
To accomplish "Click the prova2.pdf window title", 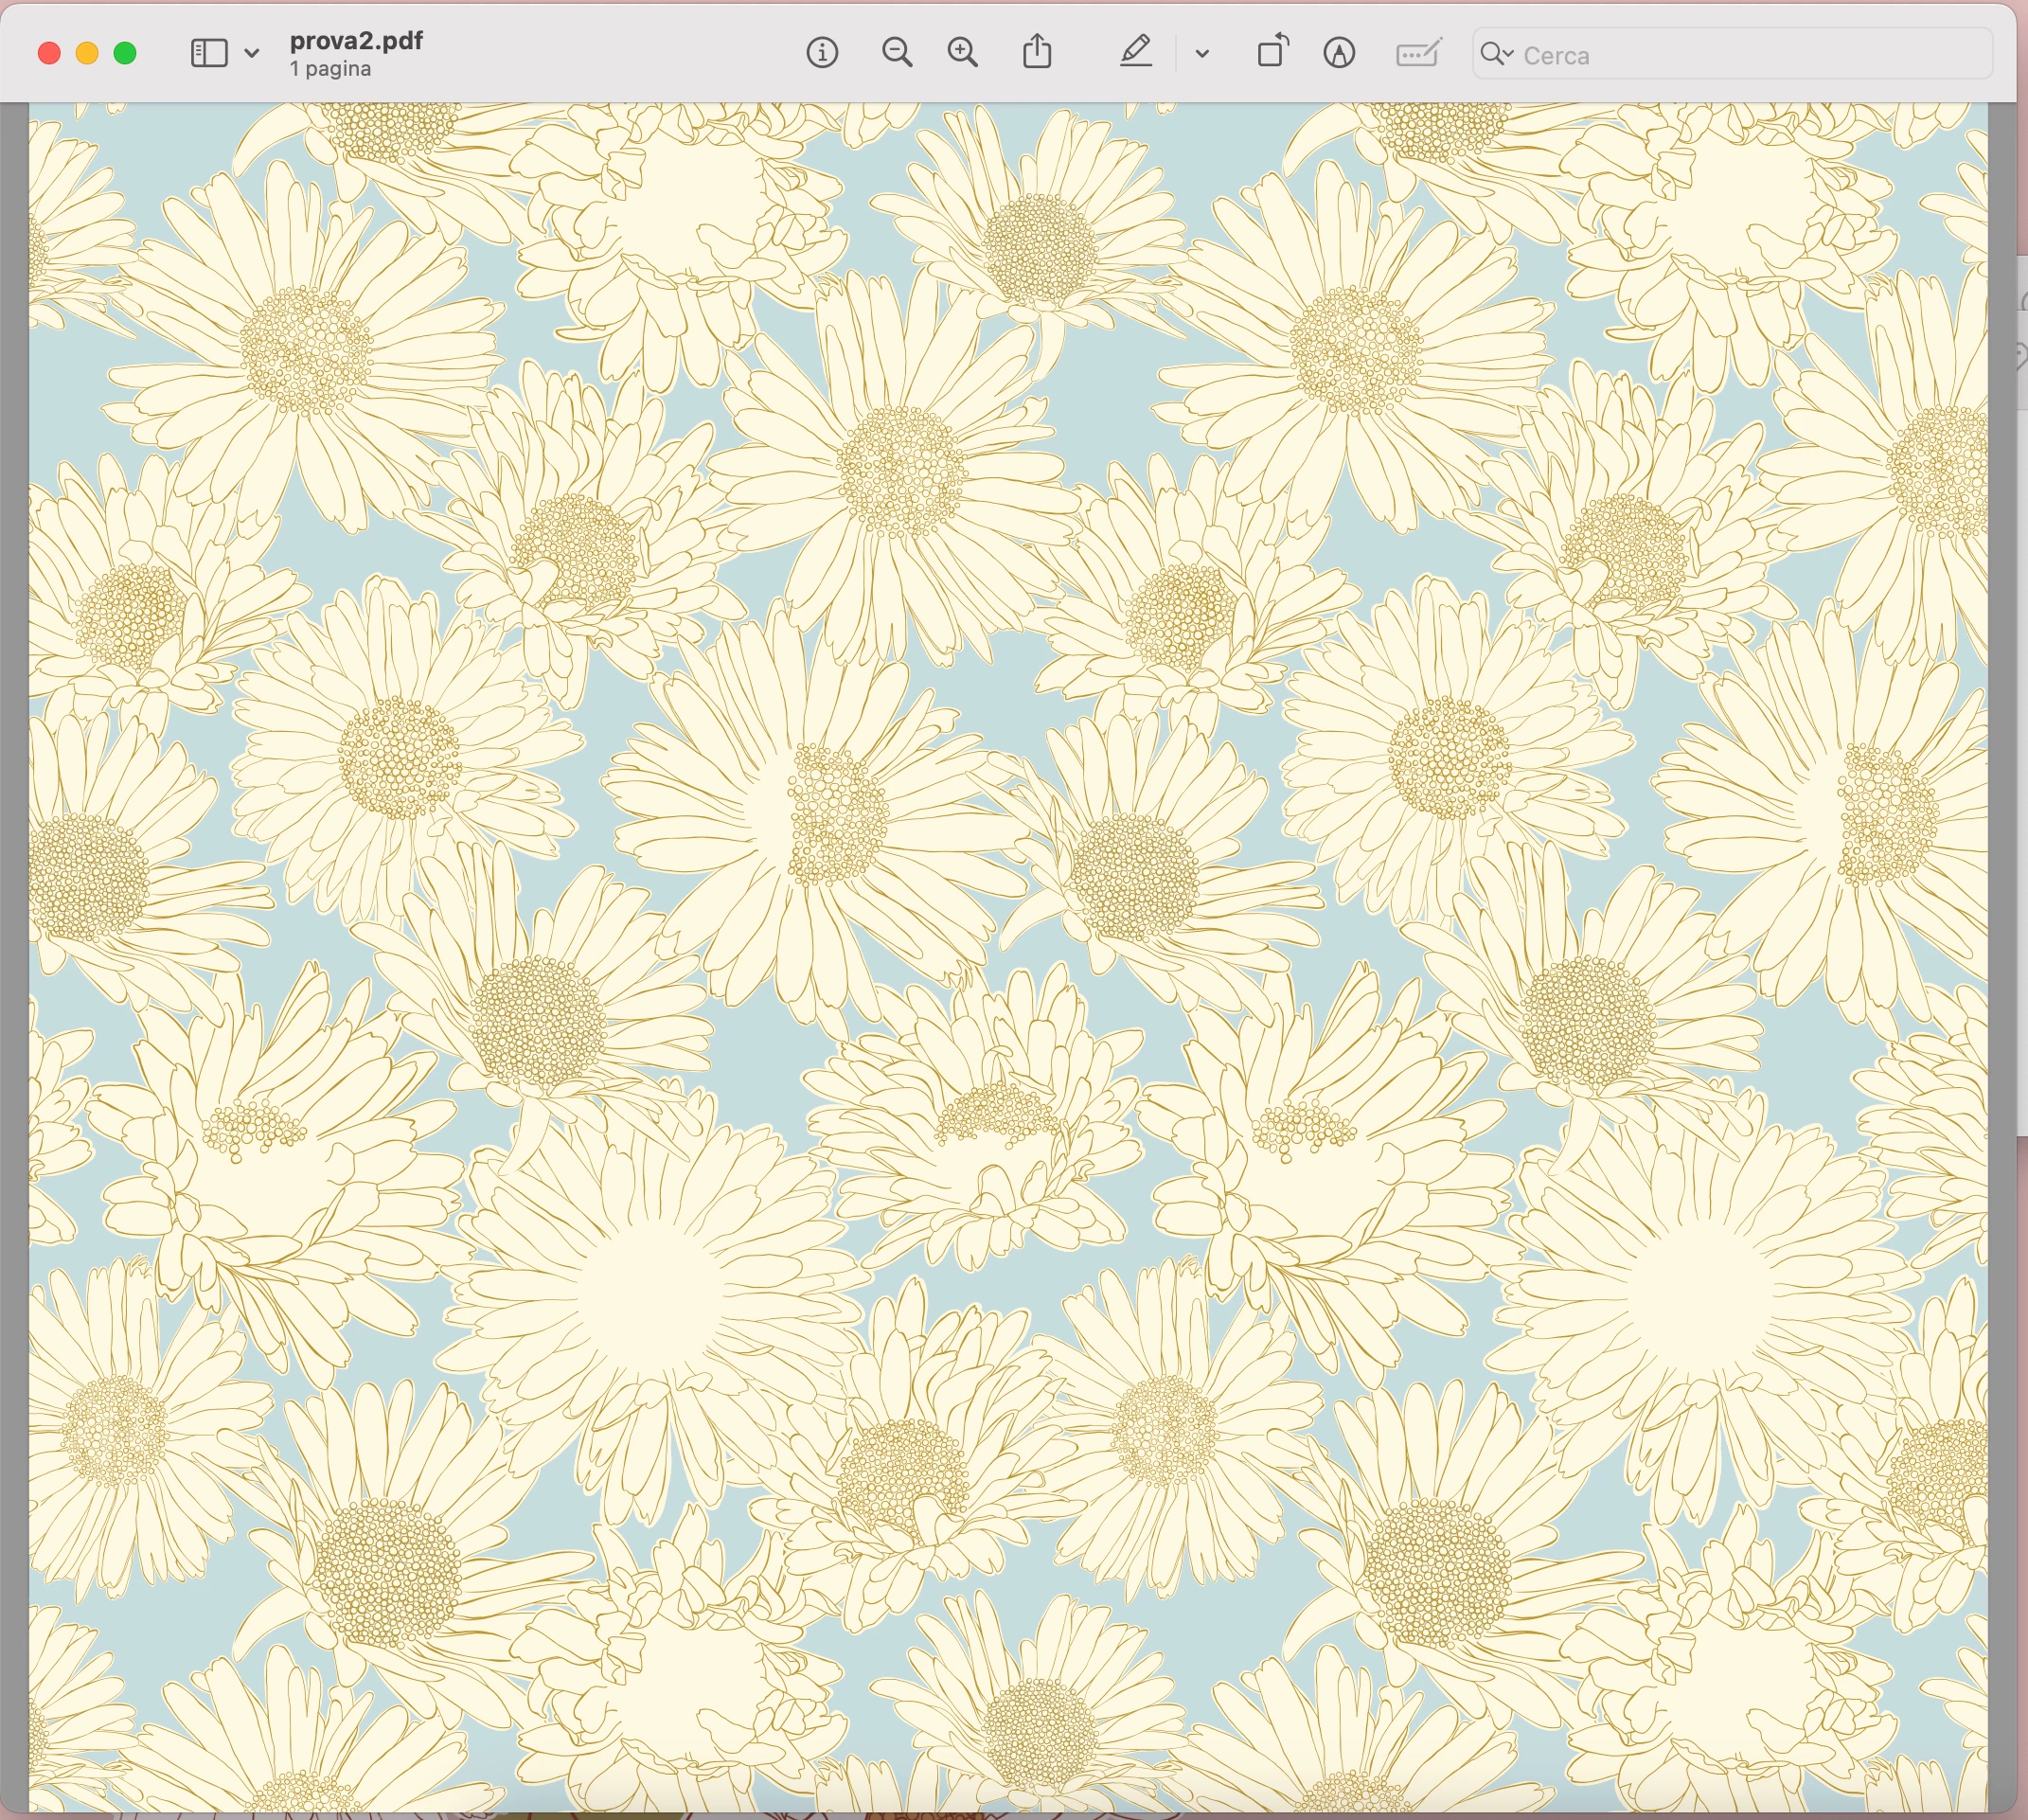I will pyautogui.click(x=356, y=41).
